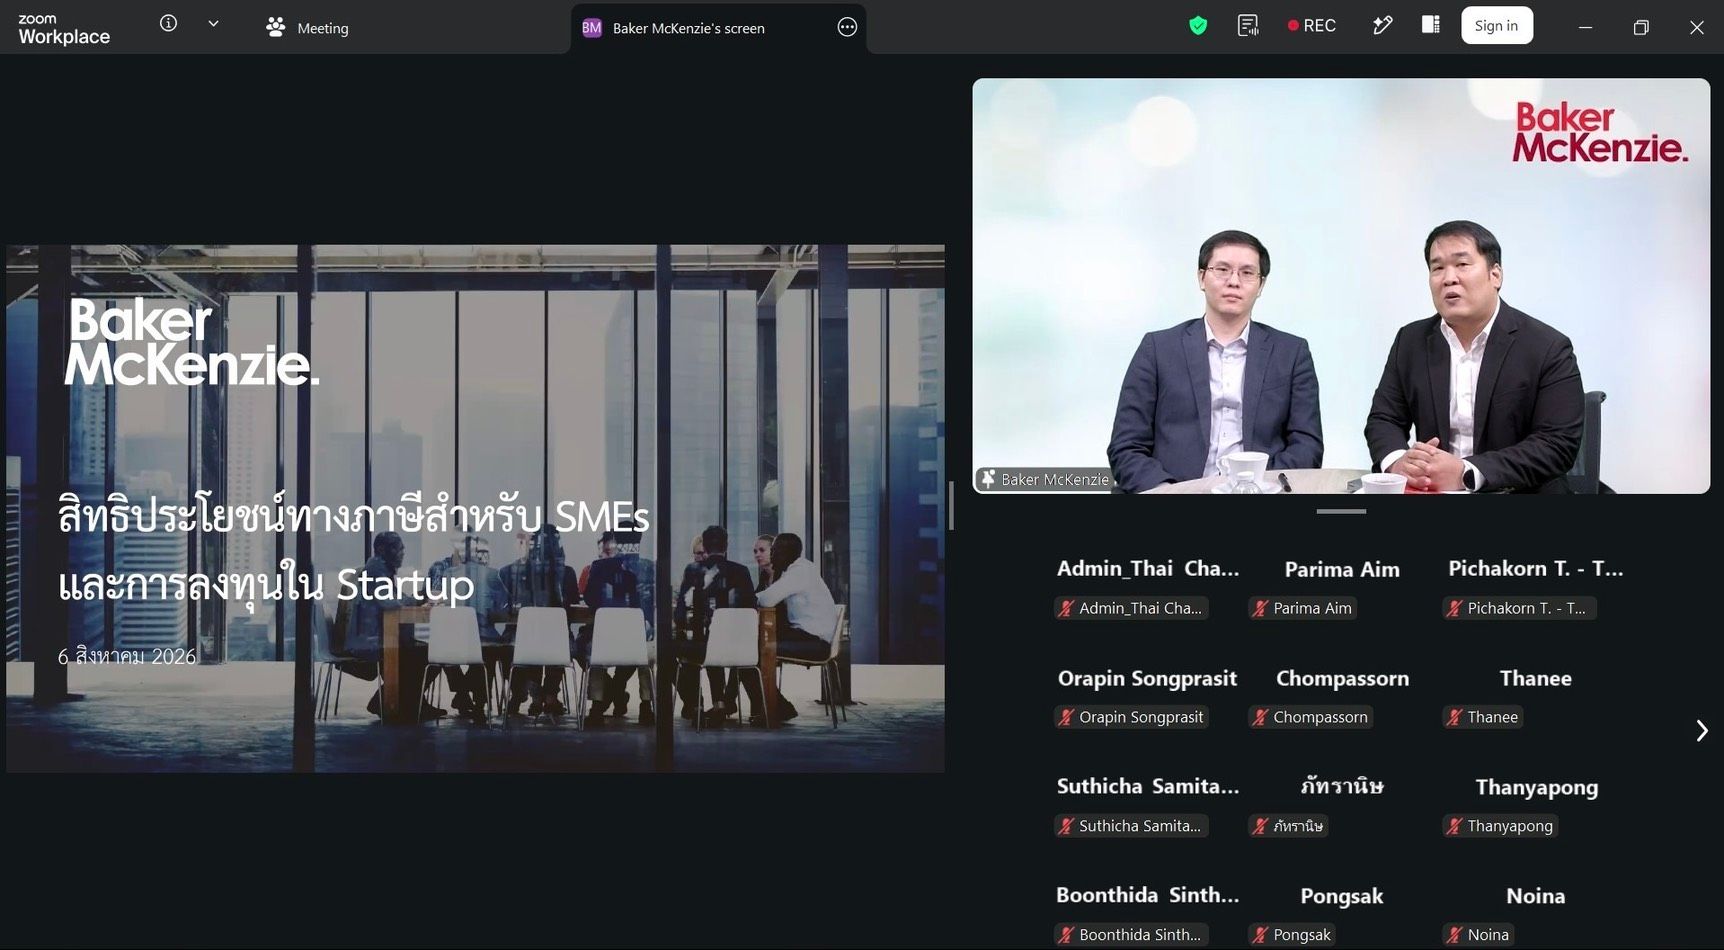1724x950 pixels.
Task: Change the view layout icon
Action: pos(1431,25)
